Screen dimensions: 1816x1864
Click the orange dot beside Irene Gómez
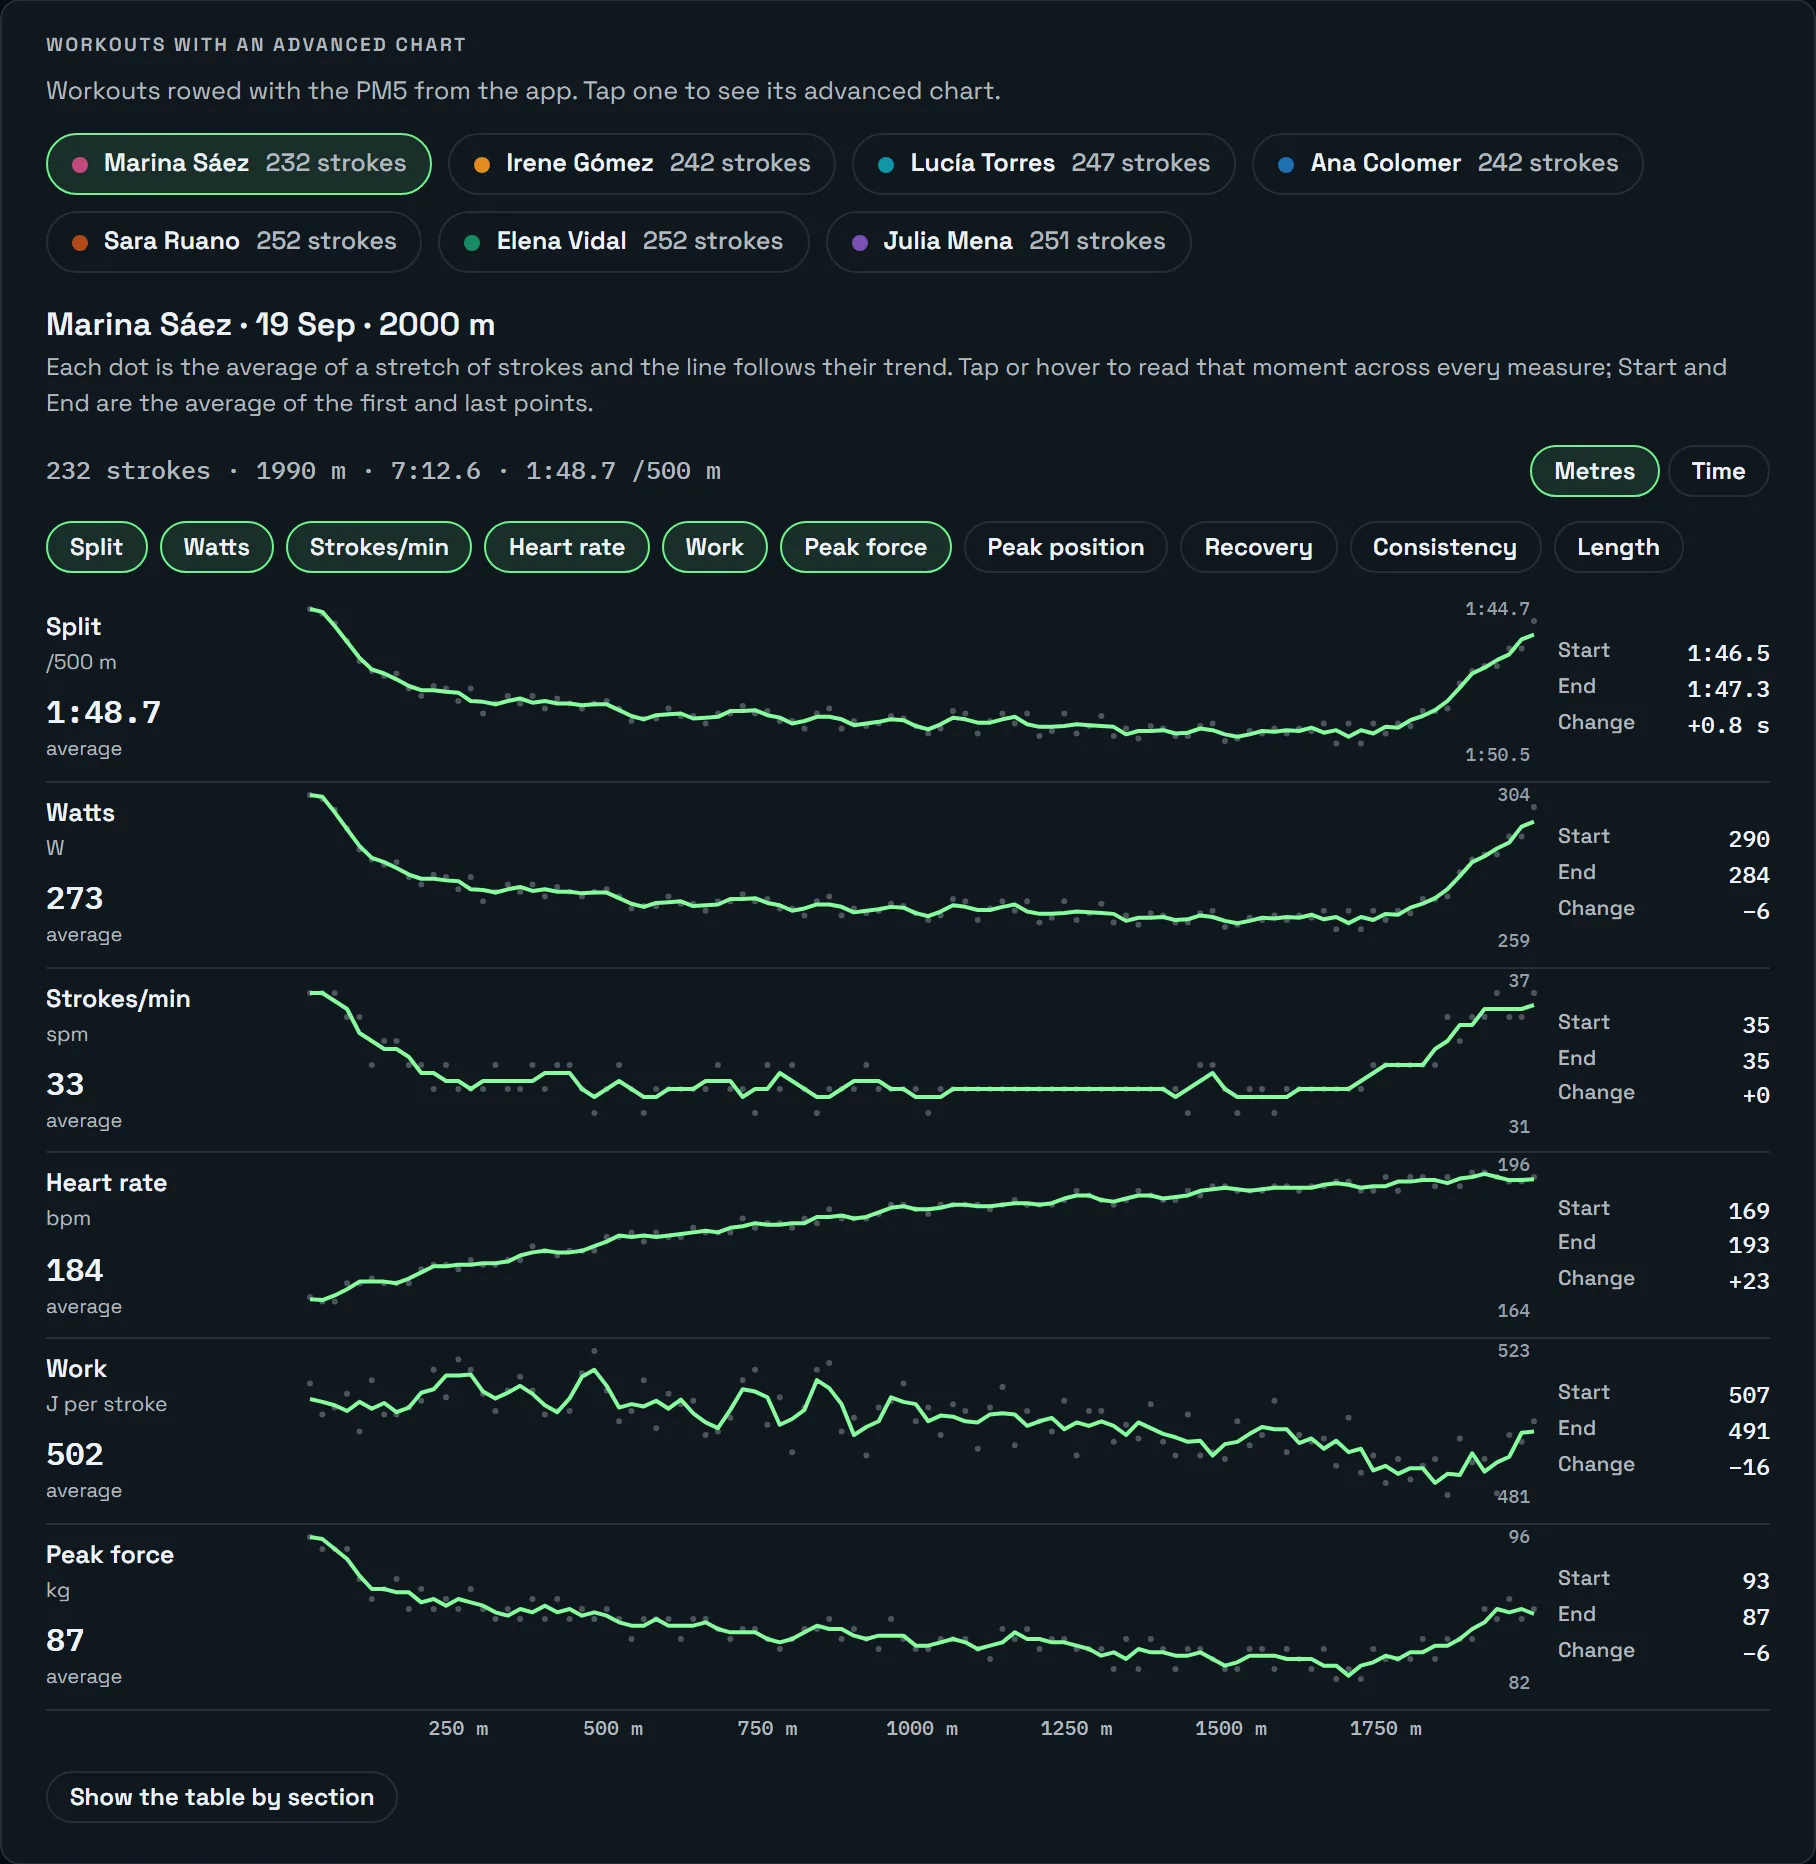point(482,164)
